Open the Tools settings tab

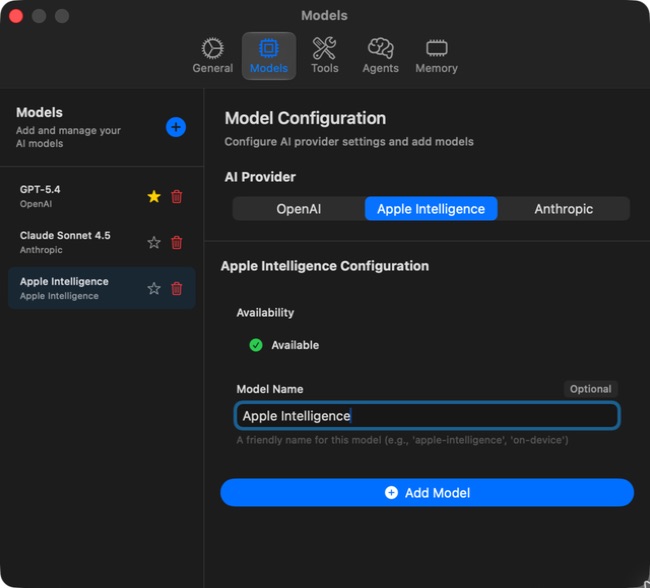click(x=325, y=56)
